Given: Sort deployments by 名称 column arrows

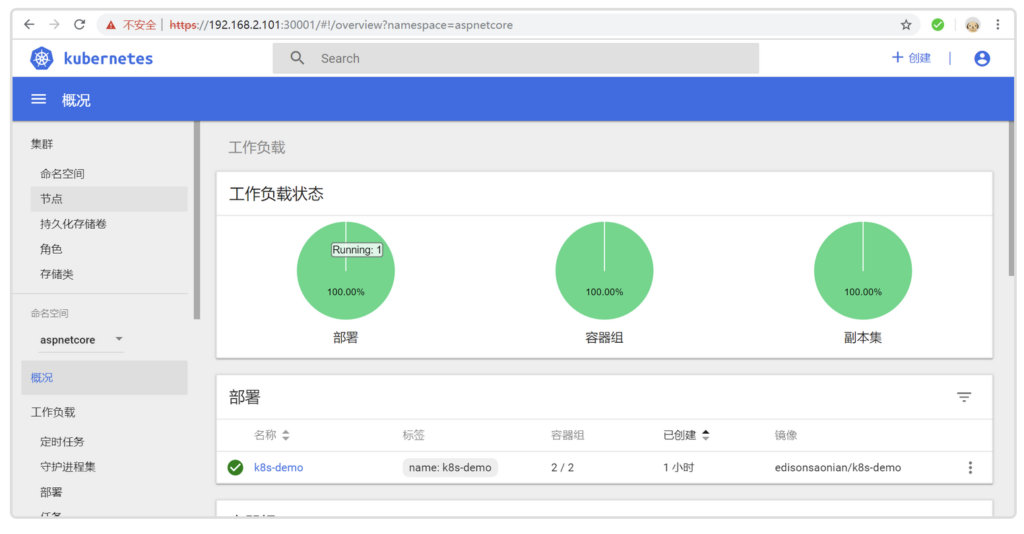Looking at the screenshot, I should [x=285, y=435].
